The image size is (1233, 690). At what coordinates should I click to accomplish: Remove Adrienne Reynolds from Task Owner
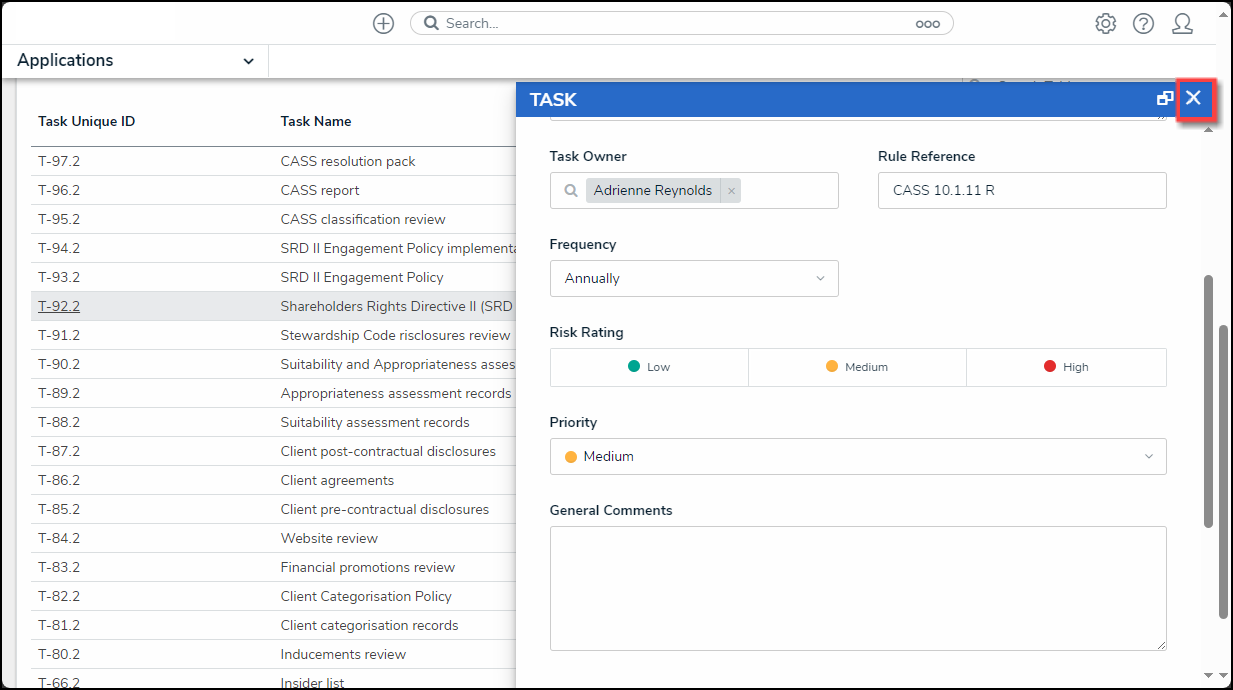[731, 191]
